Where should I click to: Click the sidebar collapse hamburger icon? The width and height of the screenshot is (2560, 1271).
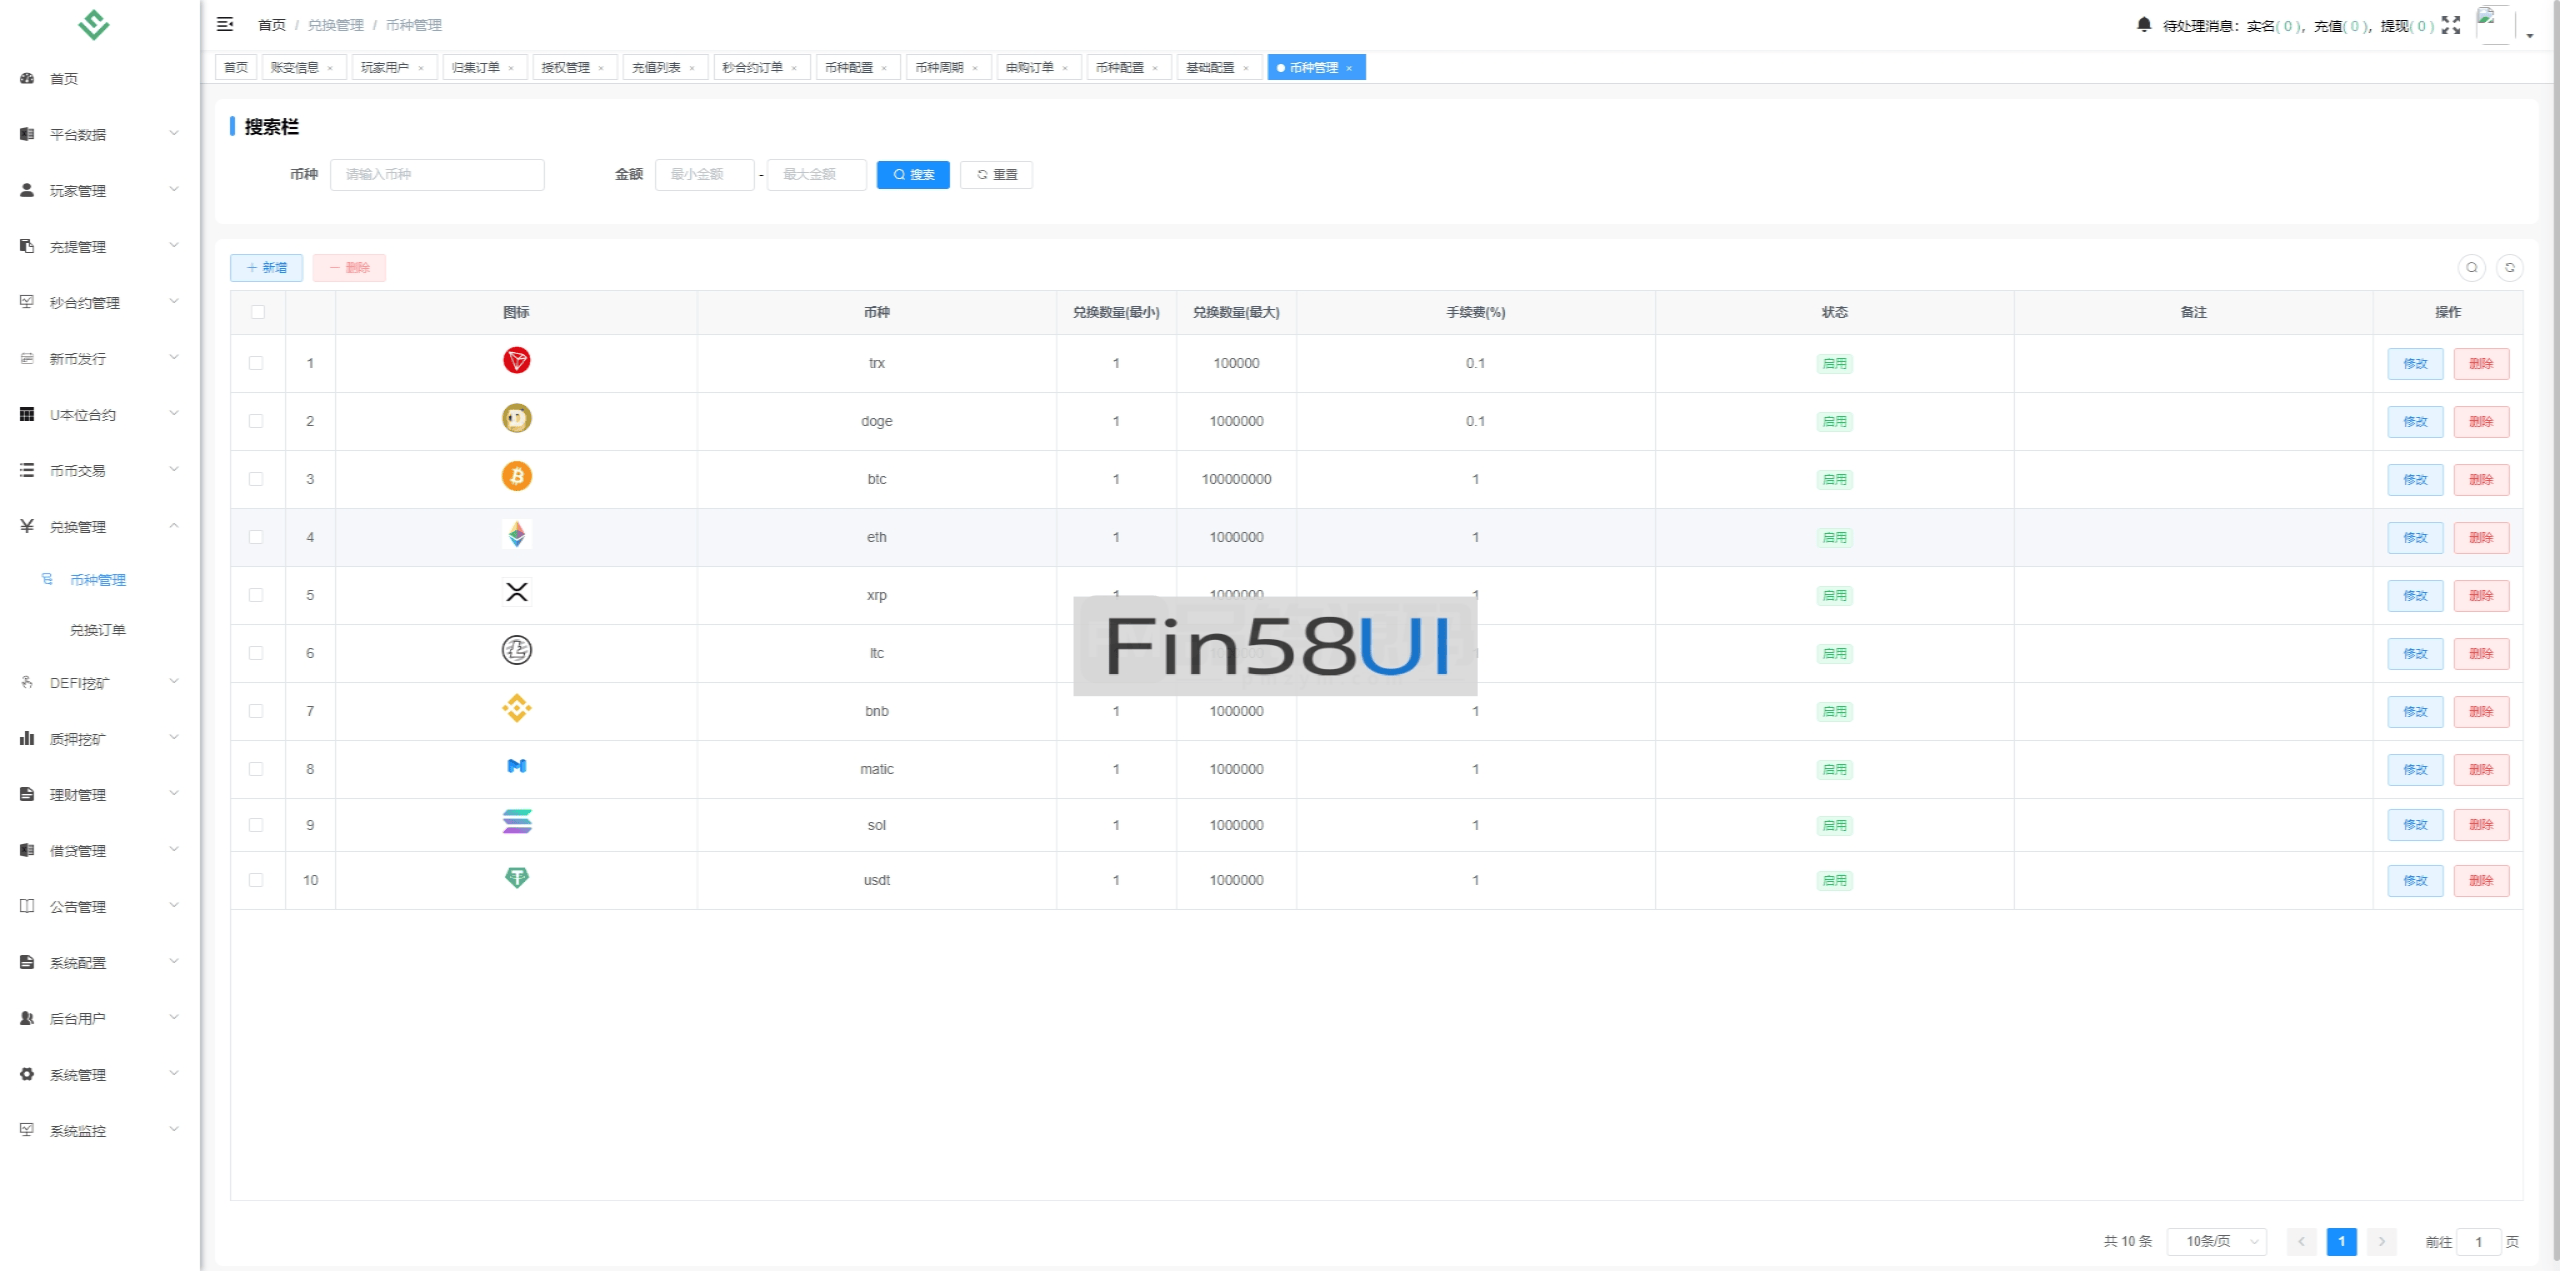tap(225, 24)
